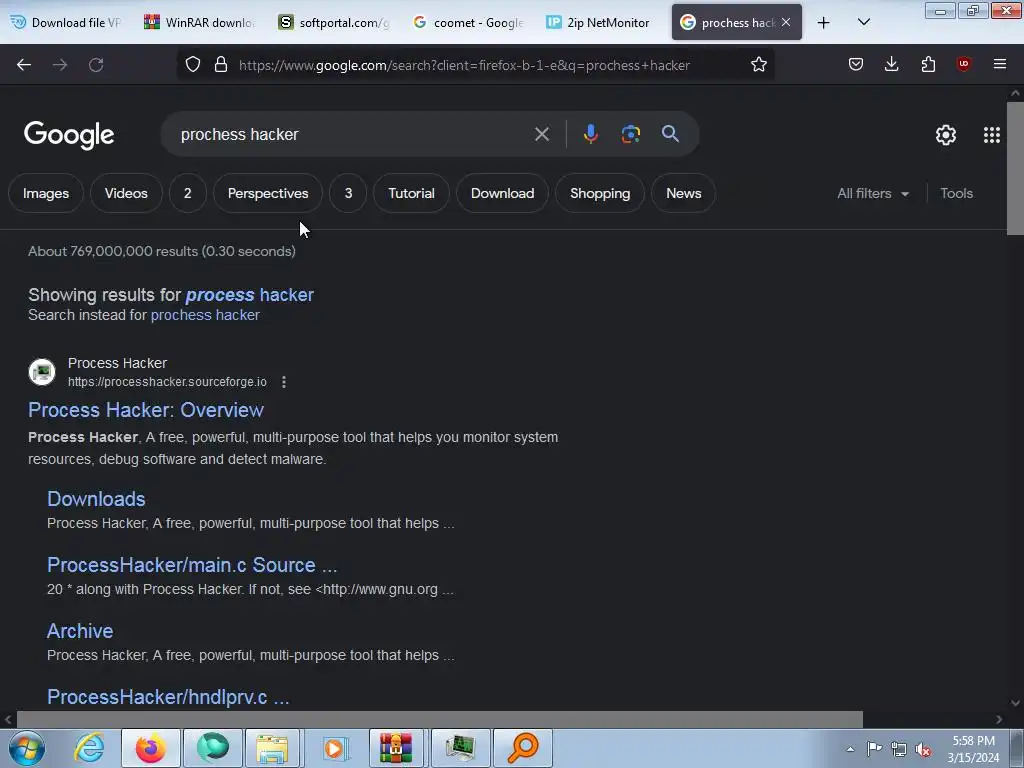Select the filter chip labeled 2
The width and height of the screenshot is (1024, 768).
tap(187, 193)
